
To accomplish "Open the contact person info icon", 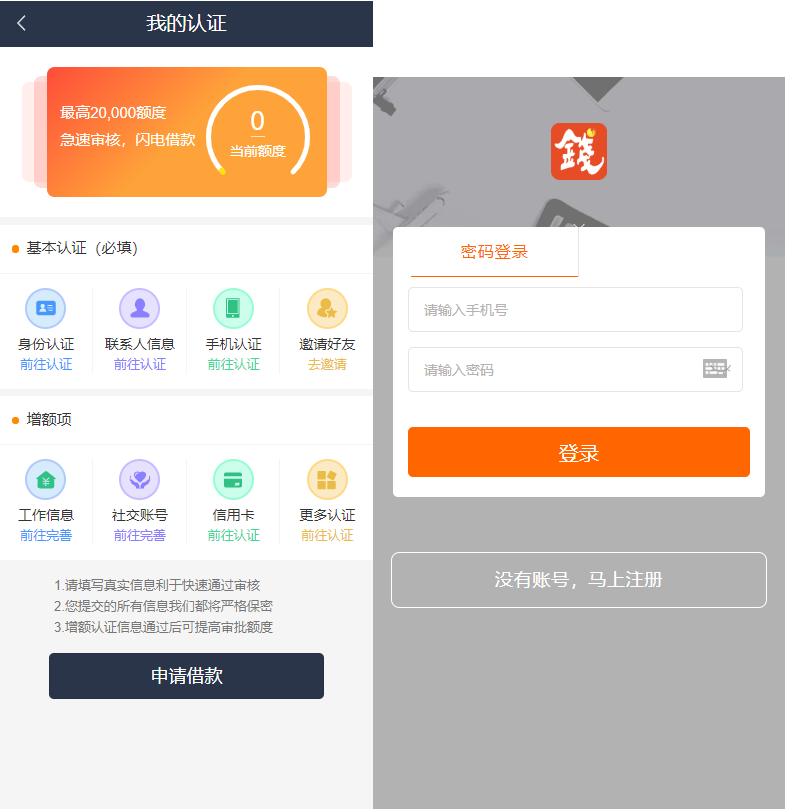I will point(139,308).
